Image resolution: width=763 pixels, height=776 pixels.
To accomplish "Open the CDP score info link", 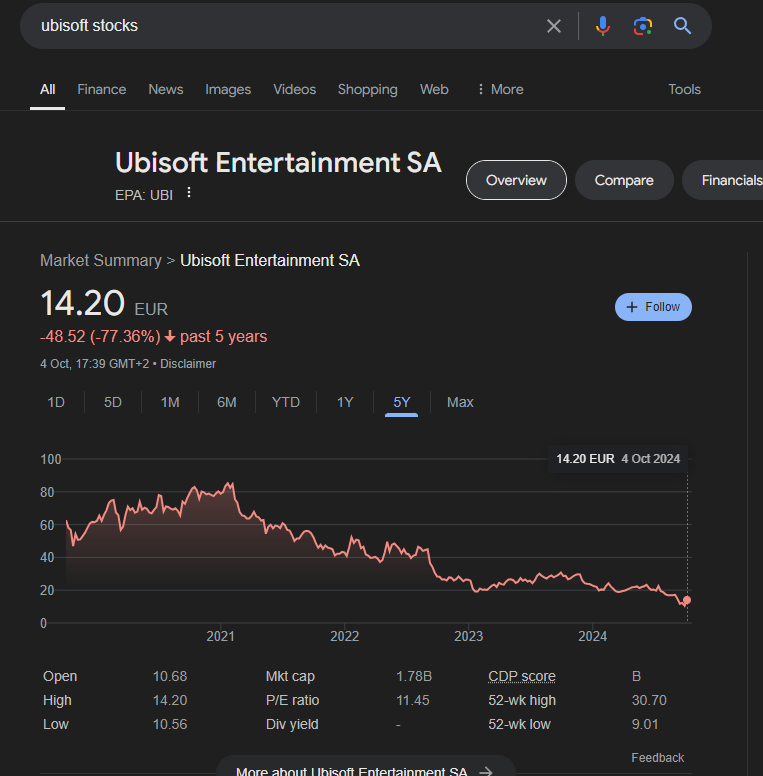I will tap(522, 676).
